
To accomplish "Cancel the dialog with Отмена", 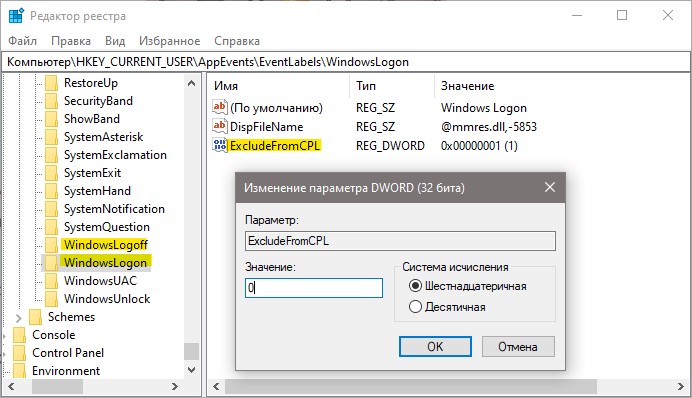I will coord(518,346).
